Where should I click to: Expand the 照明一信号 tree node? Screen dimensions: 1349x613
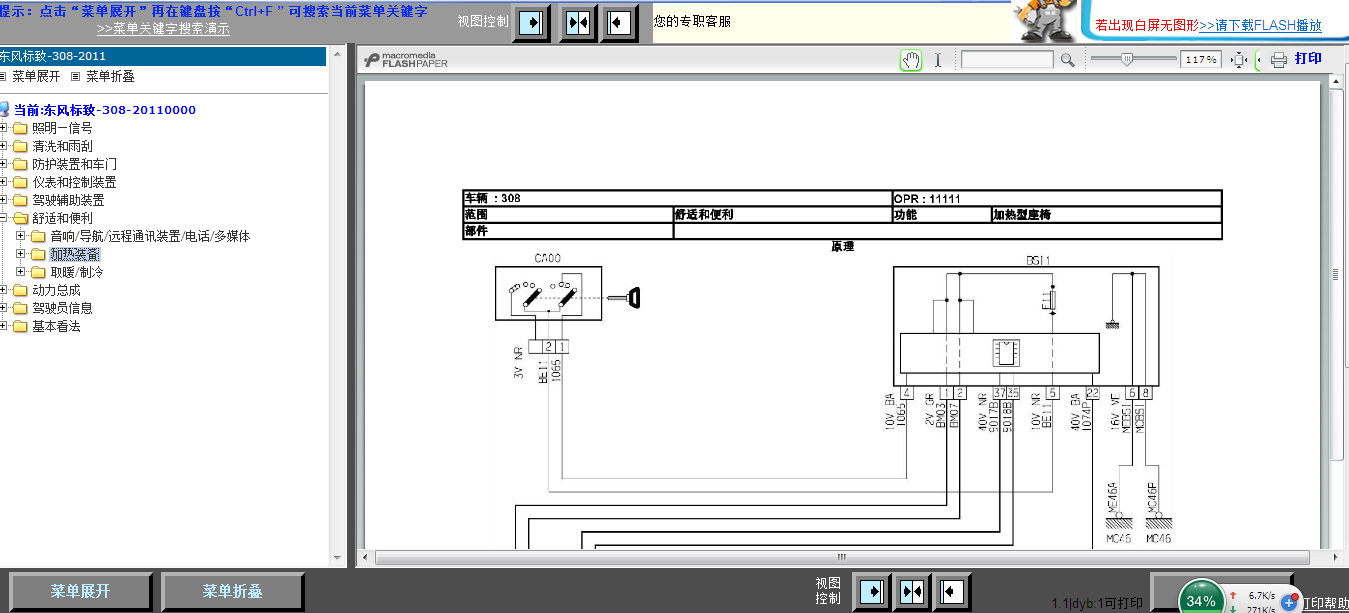(4, 128)
